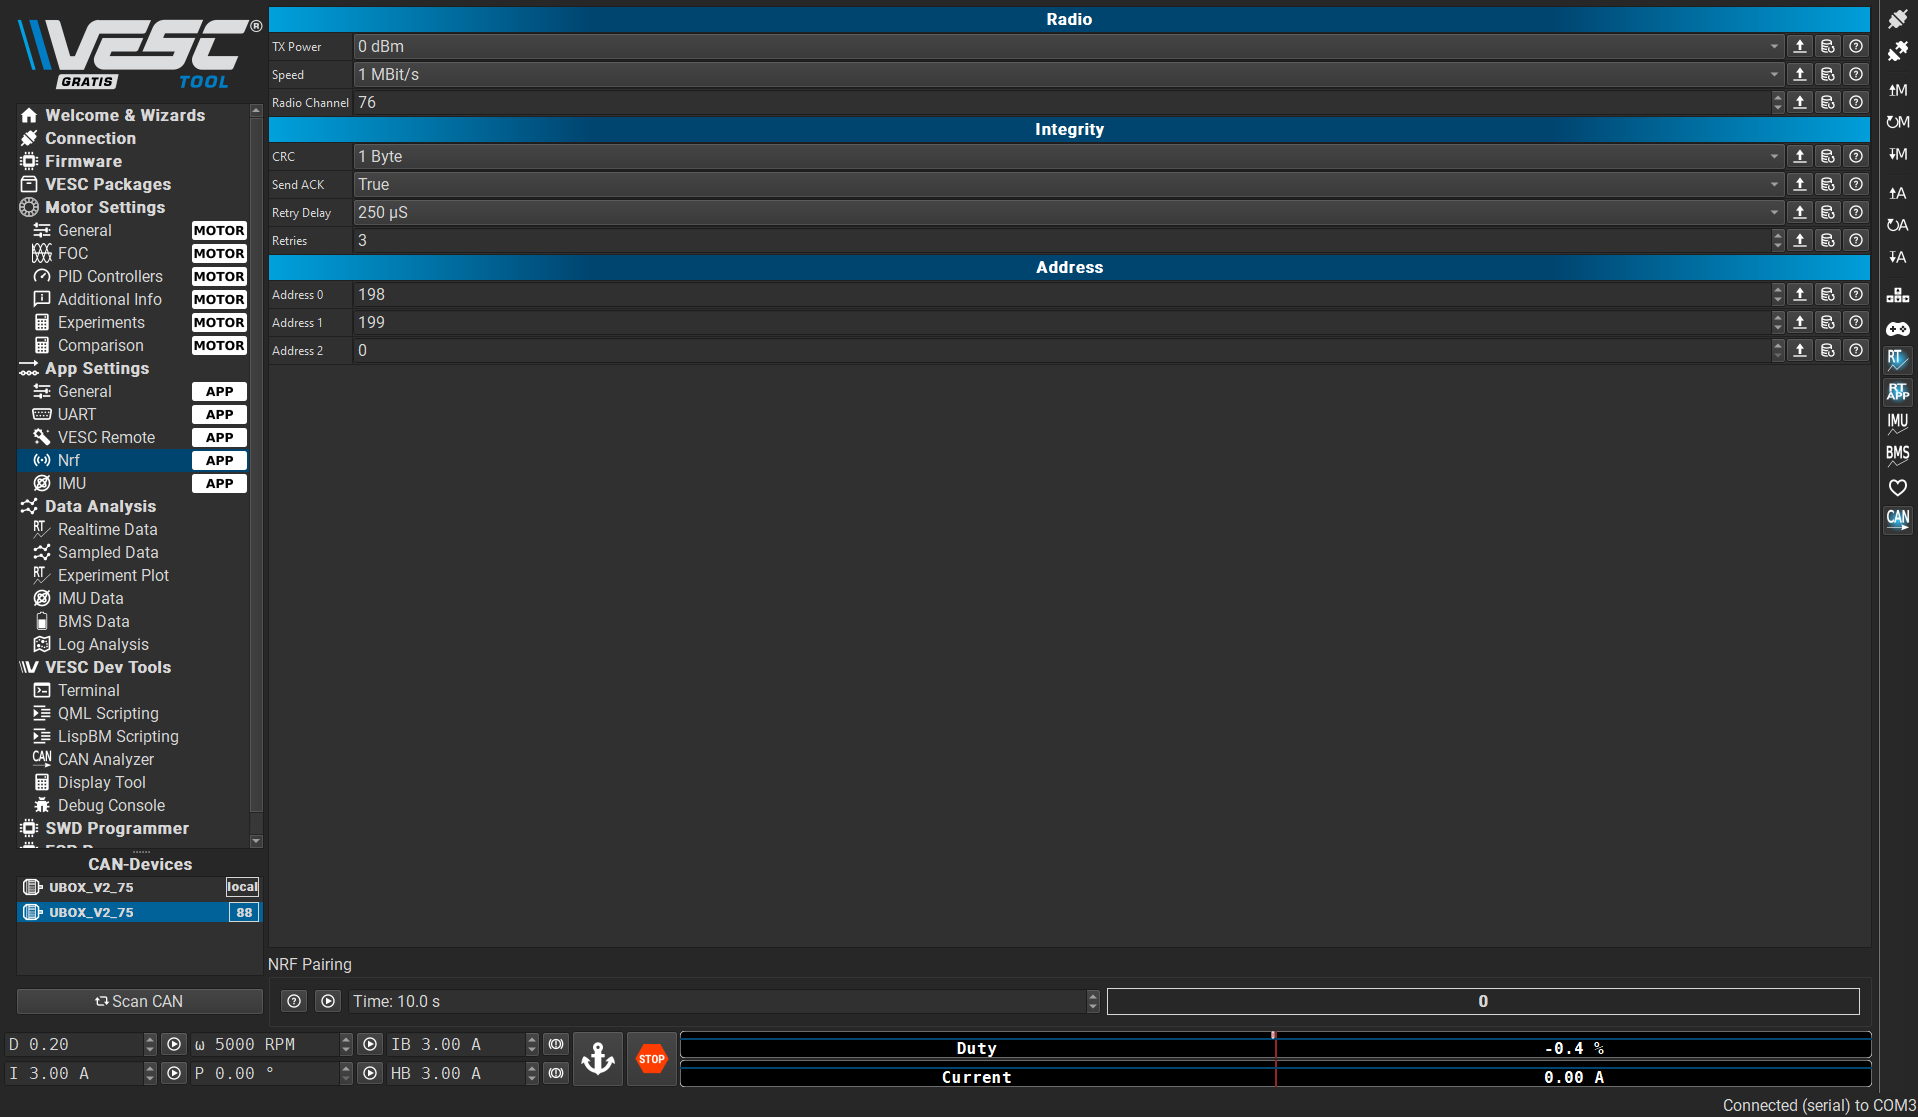This screenshot has width=1918, height=1117.
Task: Click the play icon next to duty cycle field
Action: click(x=174, y=1044)
